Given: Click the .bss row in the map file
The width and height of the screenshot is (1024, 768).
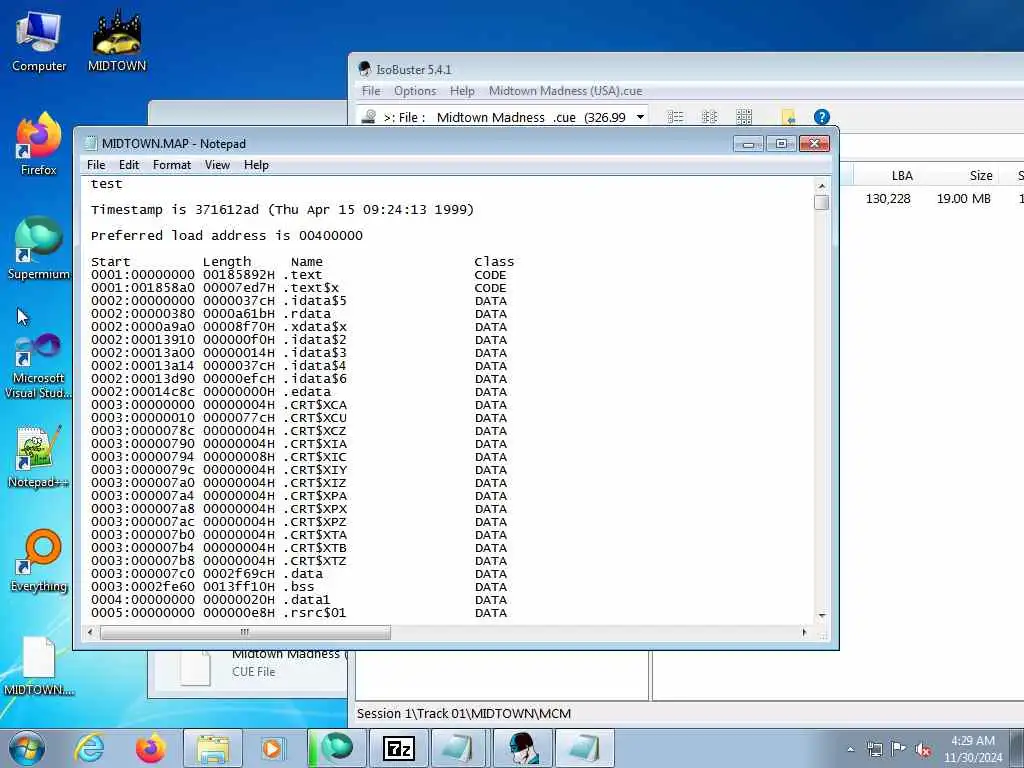Looking at the screenshot, I should (x=298, y=587).
